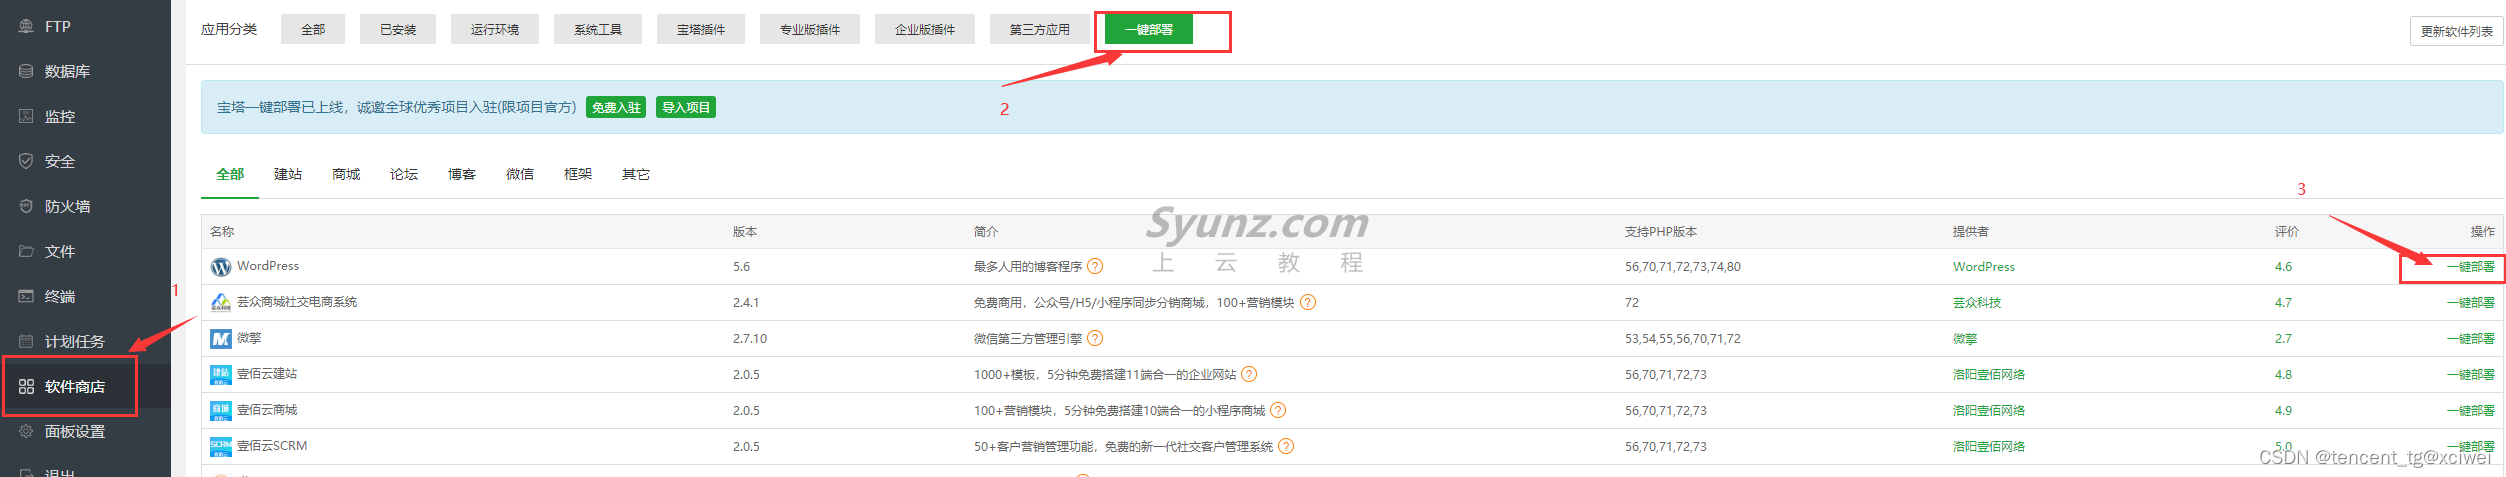Open the 软件商店 software store item

tap(85, 387)
